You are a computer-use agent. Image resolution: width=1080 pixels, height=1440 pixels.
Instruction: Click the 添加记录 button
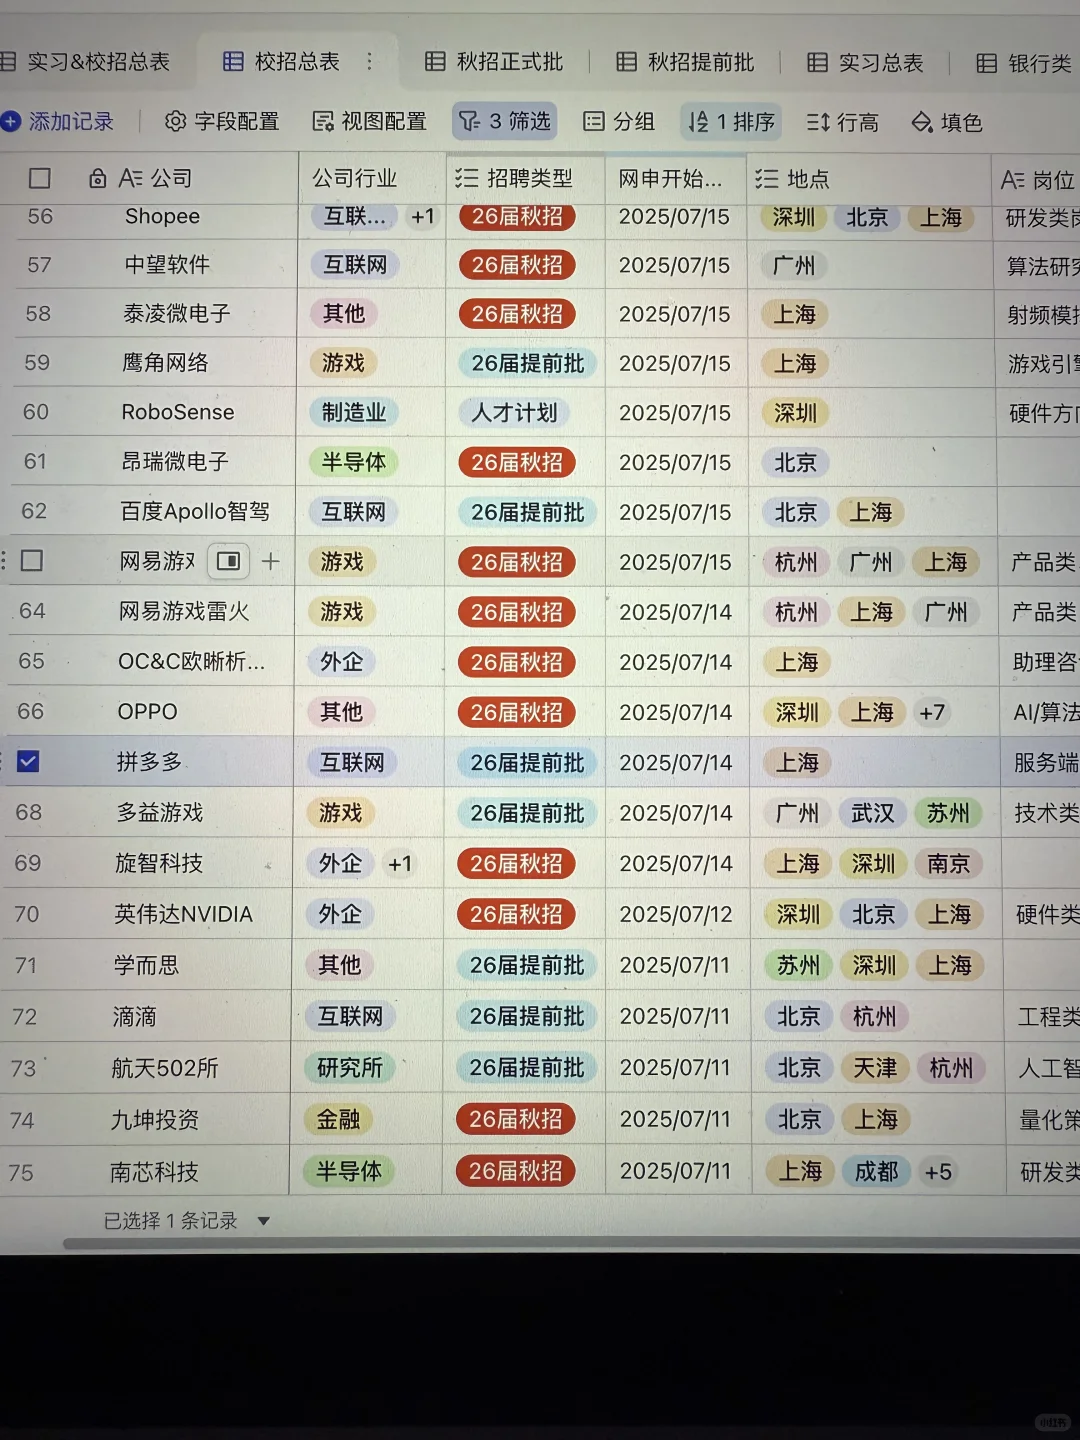click(x=57, y=122)
